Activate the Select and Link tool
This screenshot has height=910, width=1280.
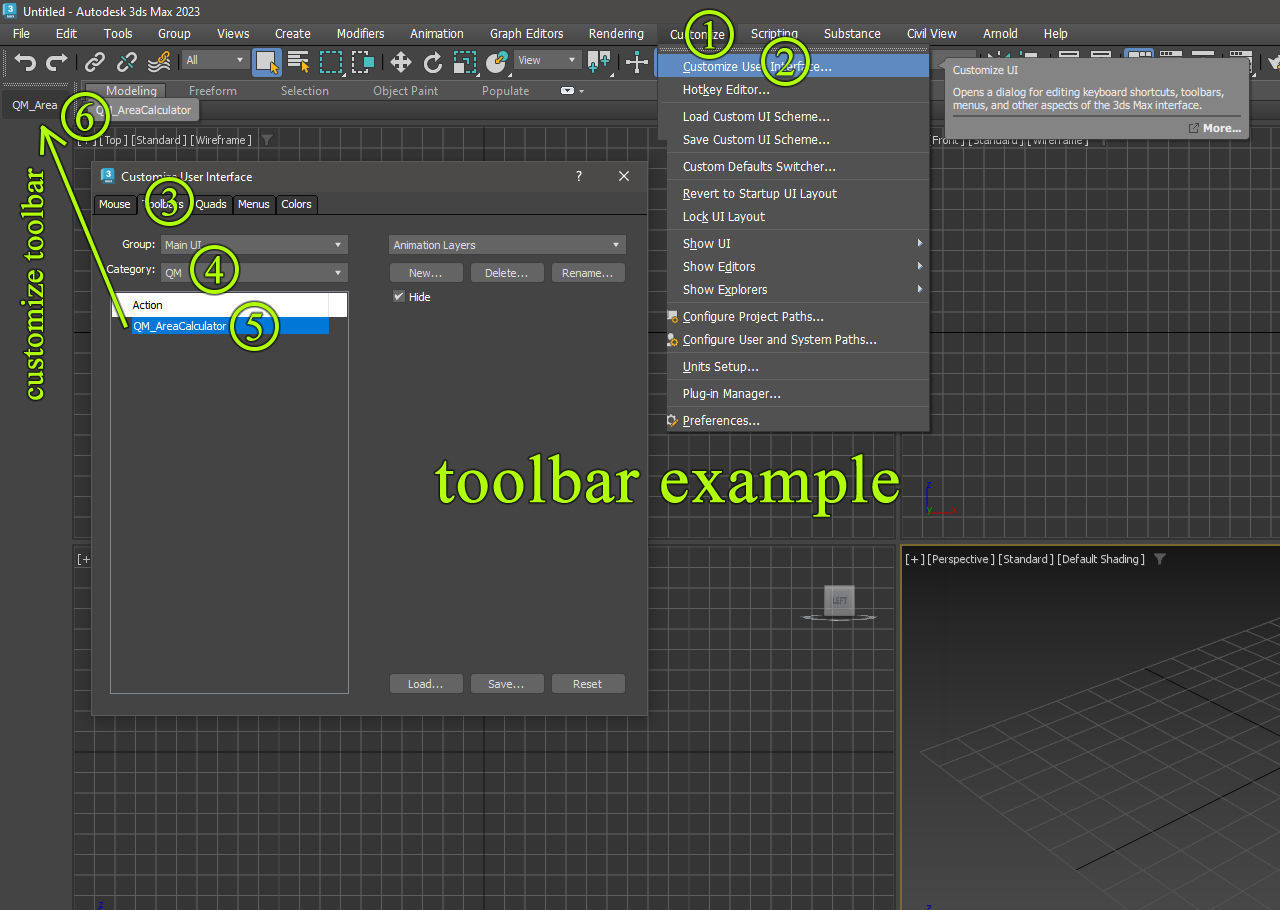95,63
